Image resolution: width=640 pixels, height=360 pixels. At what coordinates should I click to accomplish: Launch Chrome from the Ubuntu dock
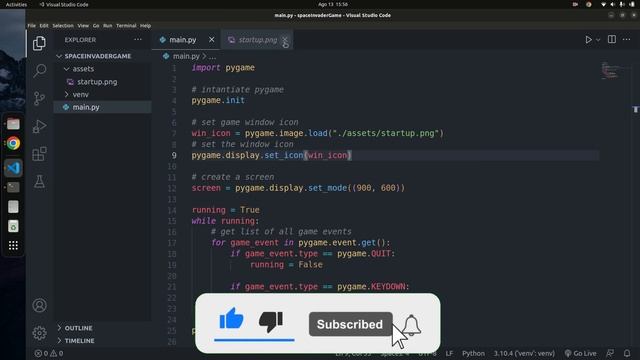point(13,144)
